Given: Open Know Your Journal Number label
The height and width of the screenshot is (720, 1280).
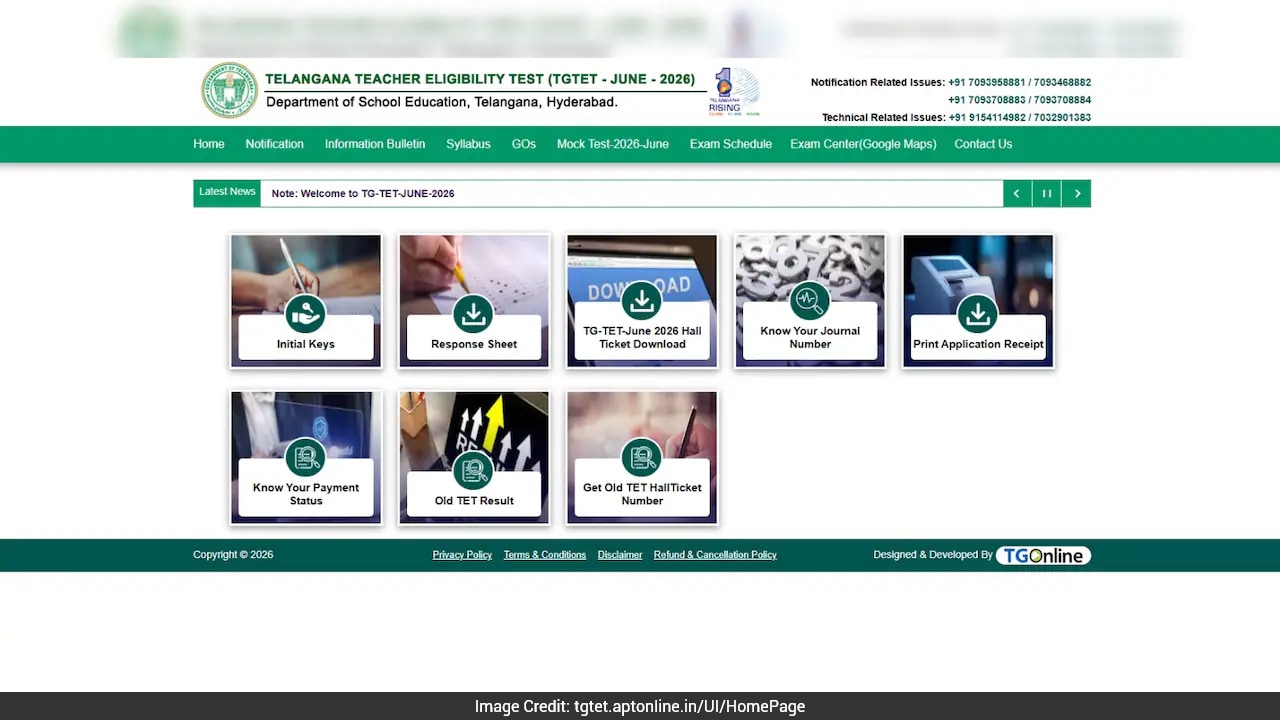Looking at the screenshot, I should [x=810, y=337].
